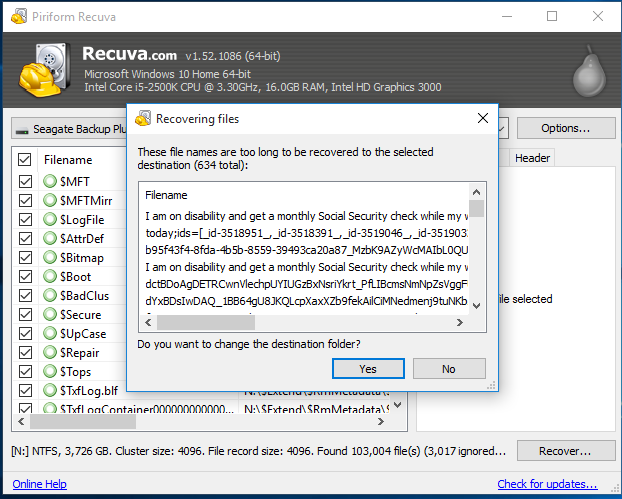This screenshot has height=499, width=622.
Task: Open the Options dialog
Action: pyautogui.click(x=566, y=128)
